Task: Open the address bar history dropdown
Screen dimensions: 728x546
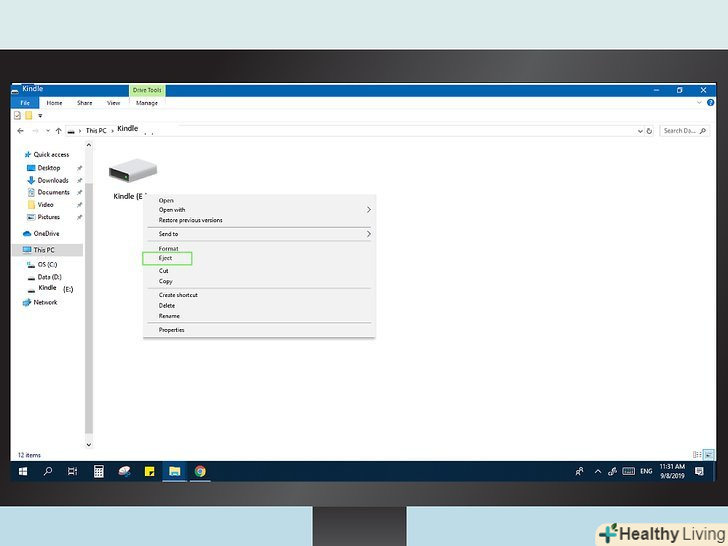Action: (x=640, y=131)
